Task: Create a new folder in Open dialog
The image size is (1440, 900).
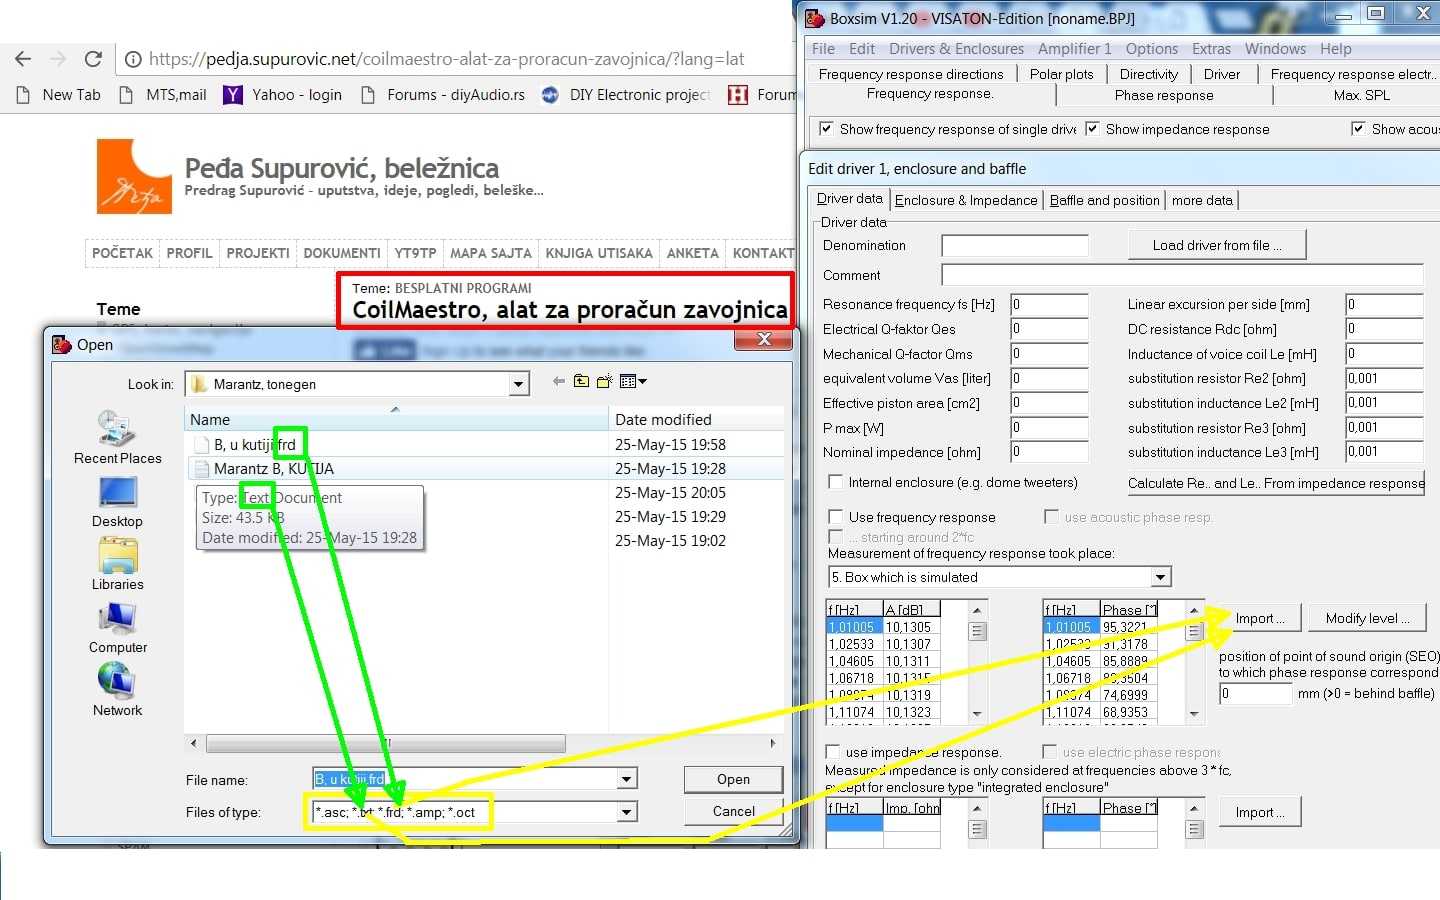Action: 604,381
